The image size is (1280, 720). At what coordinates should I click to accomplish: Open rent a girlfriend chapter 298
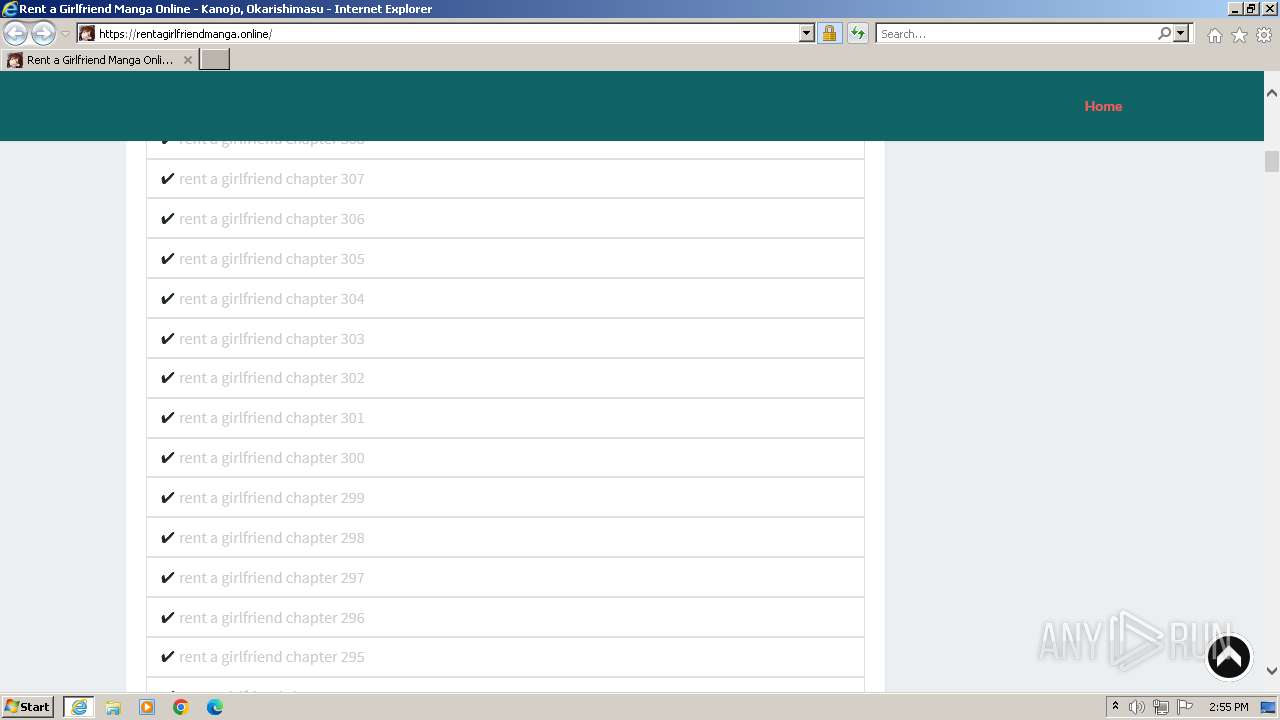(271, 538)
